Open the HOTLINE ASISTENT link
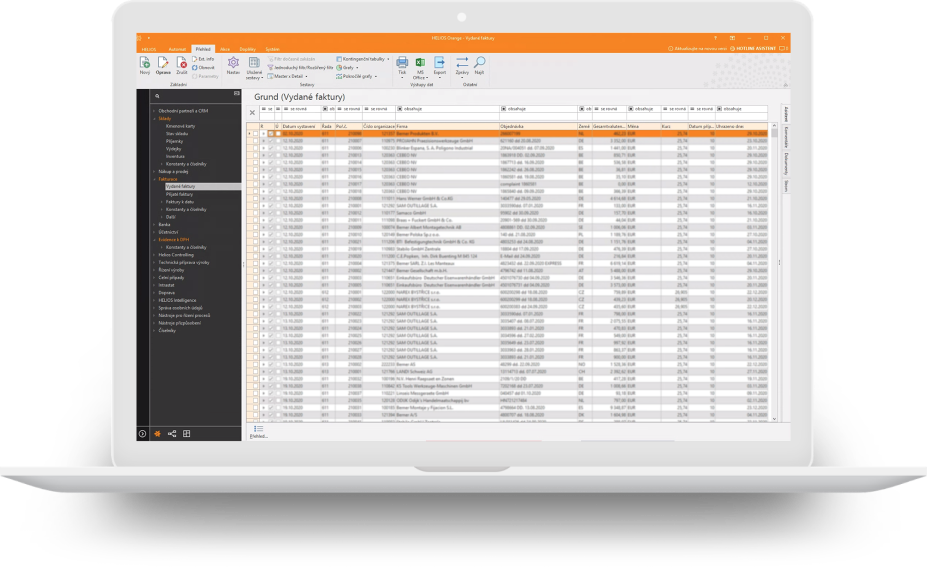The width and height of the screenshot is (927, 567). (753, 48)
